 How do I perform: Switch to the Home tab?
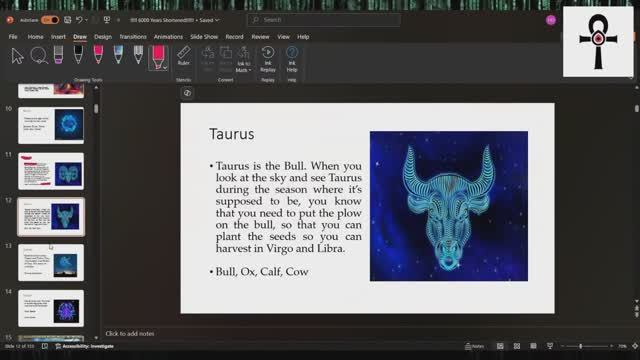coord(36,37)
